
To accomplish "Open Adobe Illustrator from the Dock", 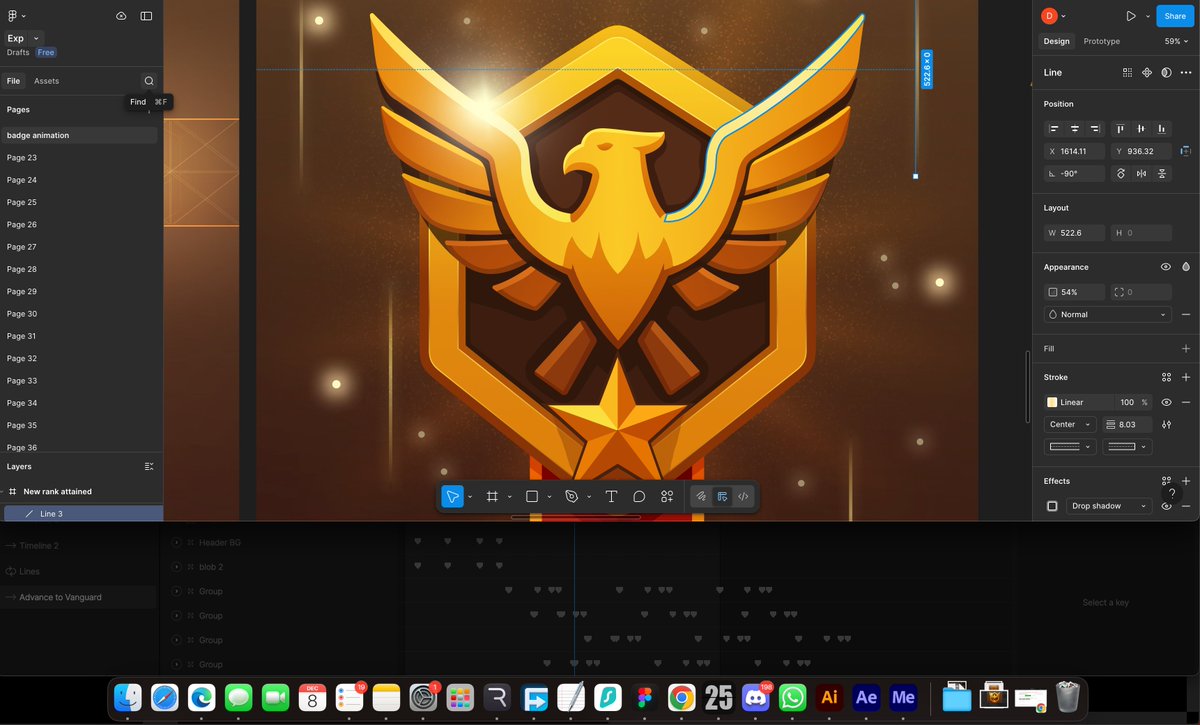I will tap(827, 697).
